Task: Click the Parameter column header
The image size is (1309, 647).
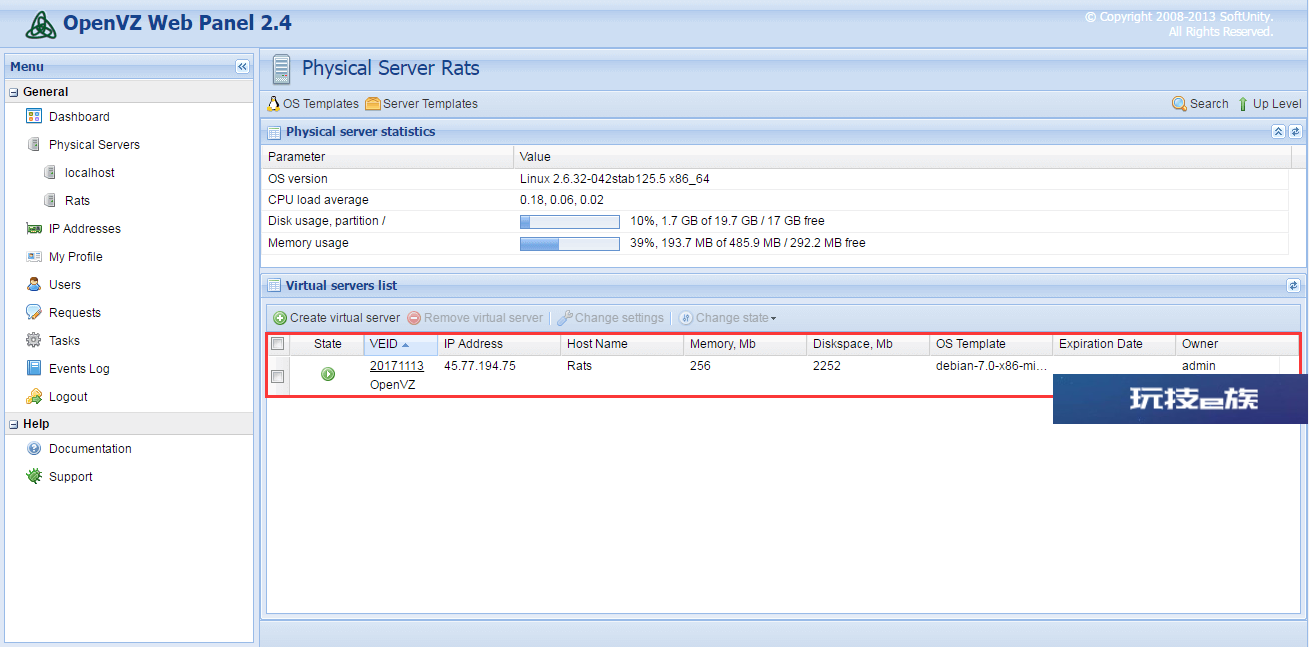Action: [388, 157]
